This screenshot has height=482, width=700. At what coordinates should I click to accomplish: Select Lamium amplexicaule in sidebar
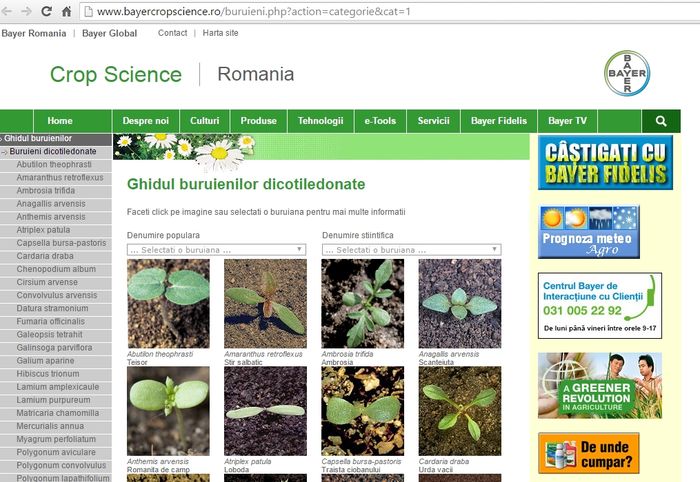[56, 387]
